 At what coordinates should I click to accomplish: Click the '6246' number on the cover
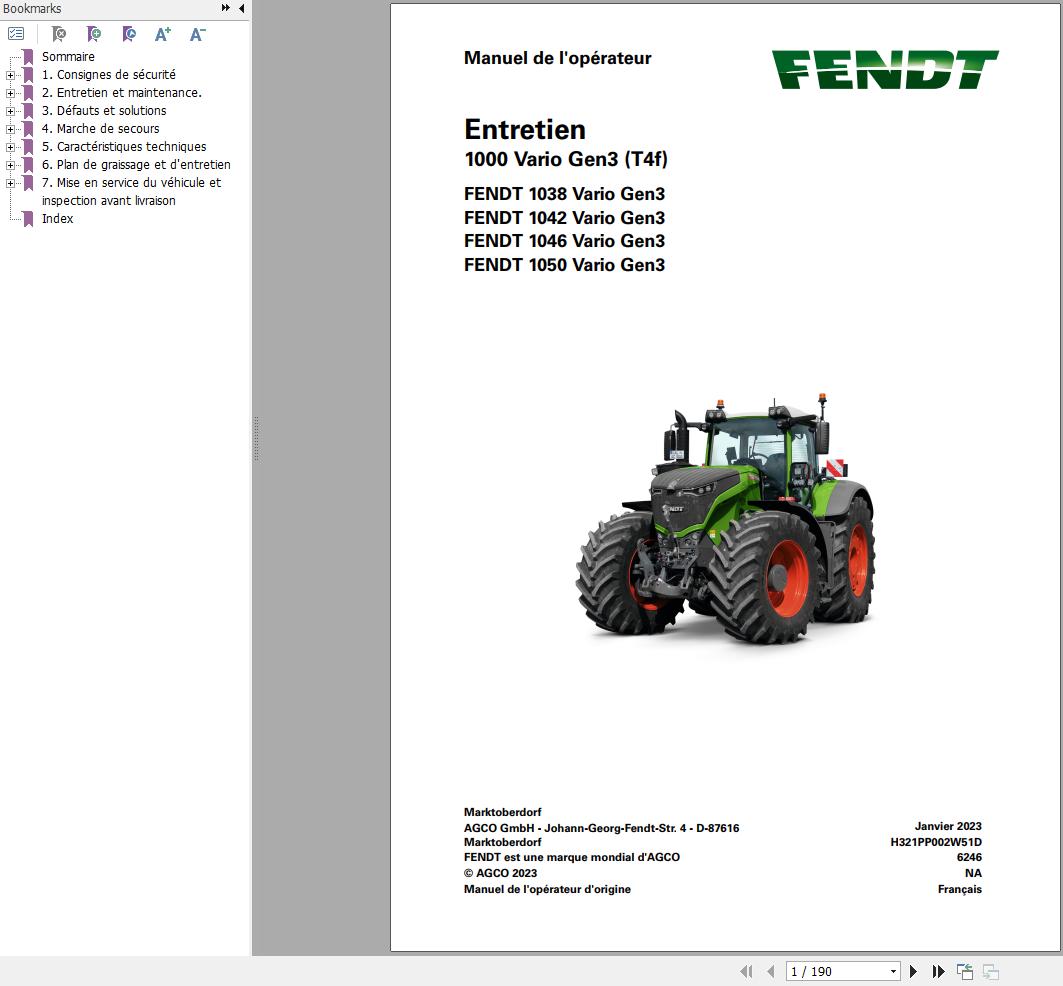tap(969, 857)
